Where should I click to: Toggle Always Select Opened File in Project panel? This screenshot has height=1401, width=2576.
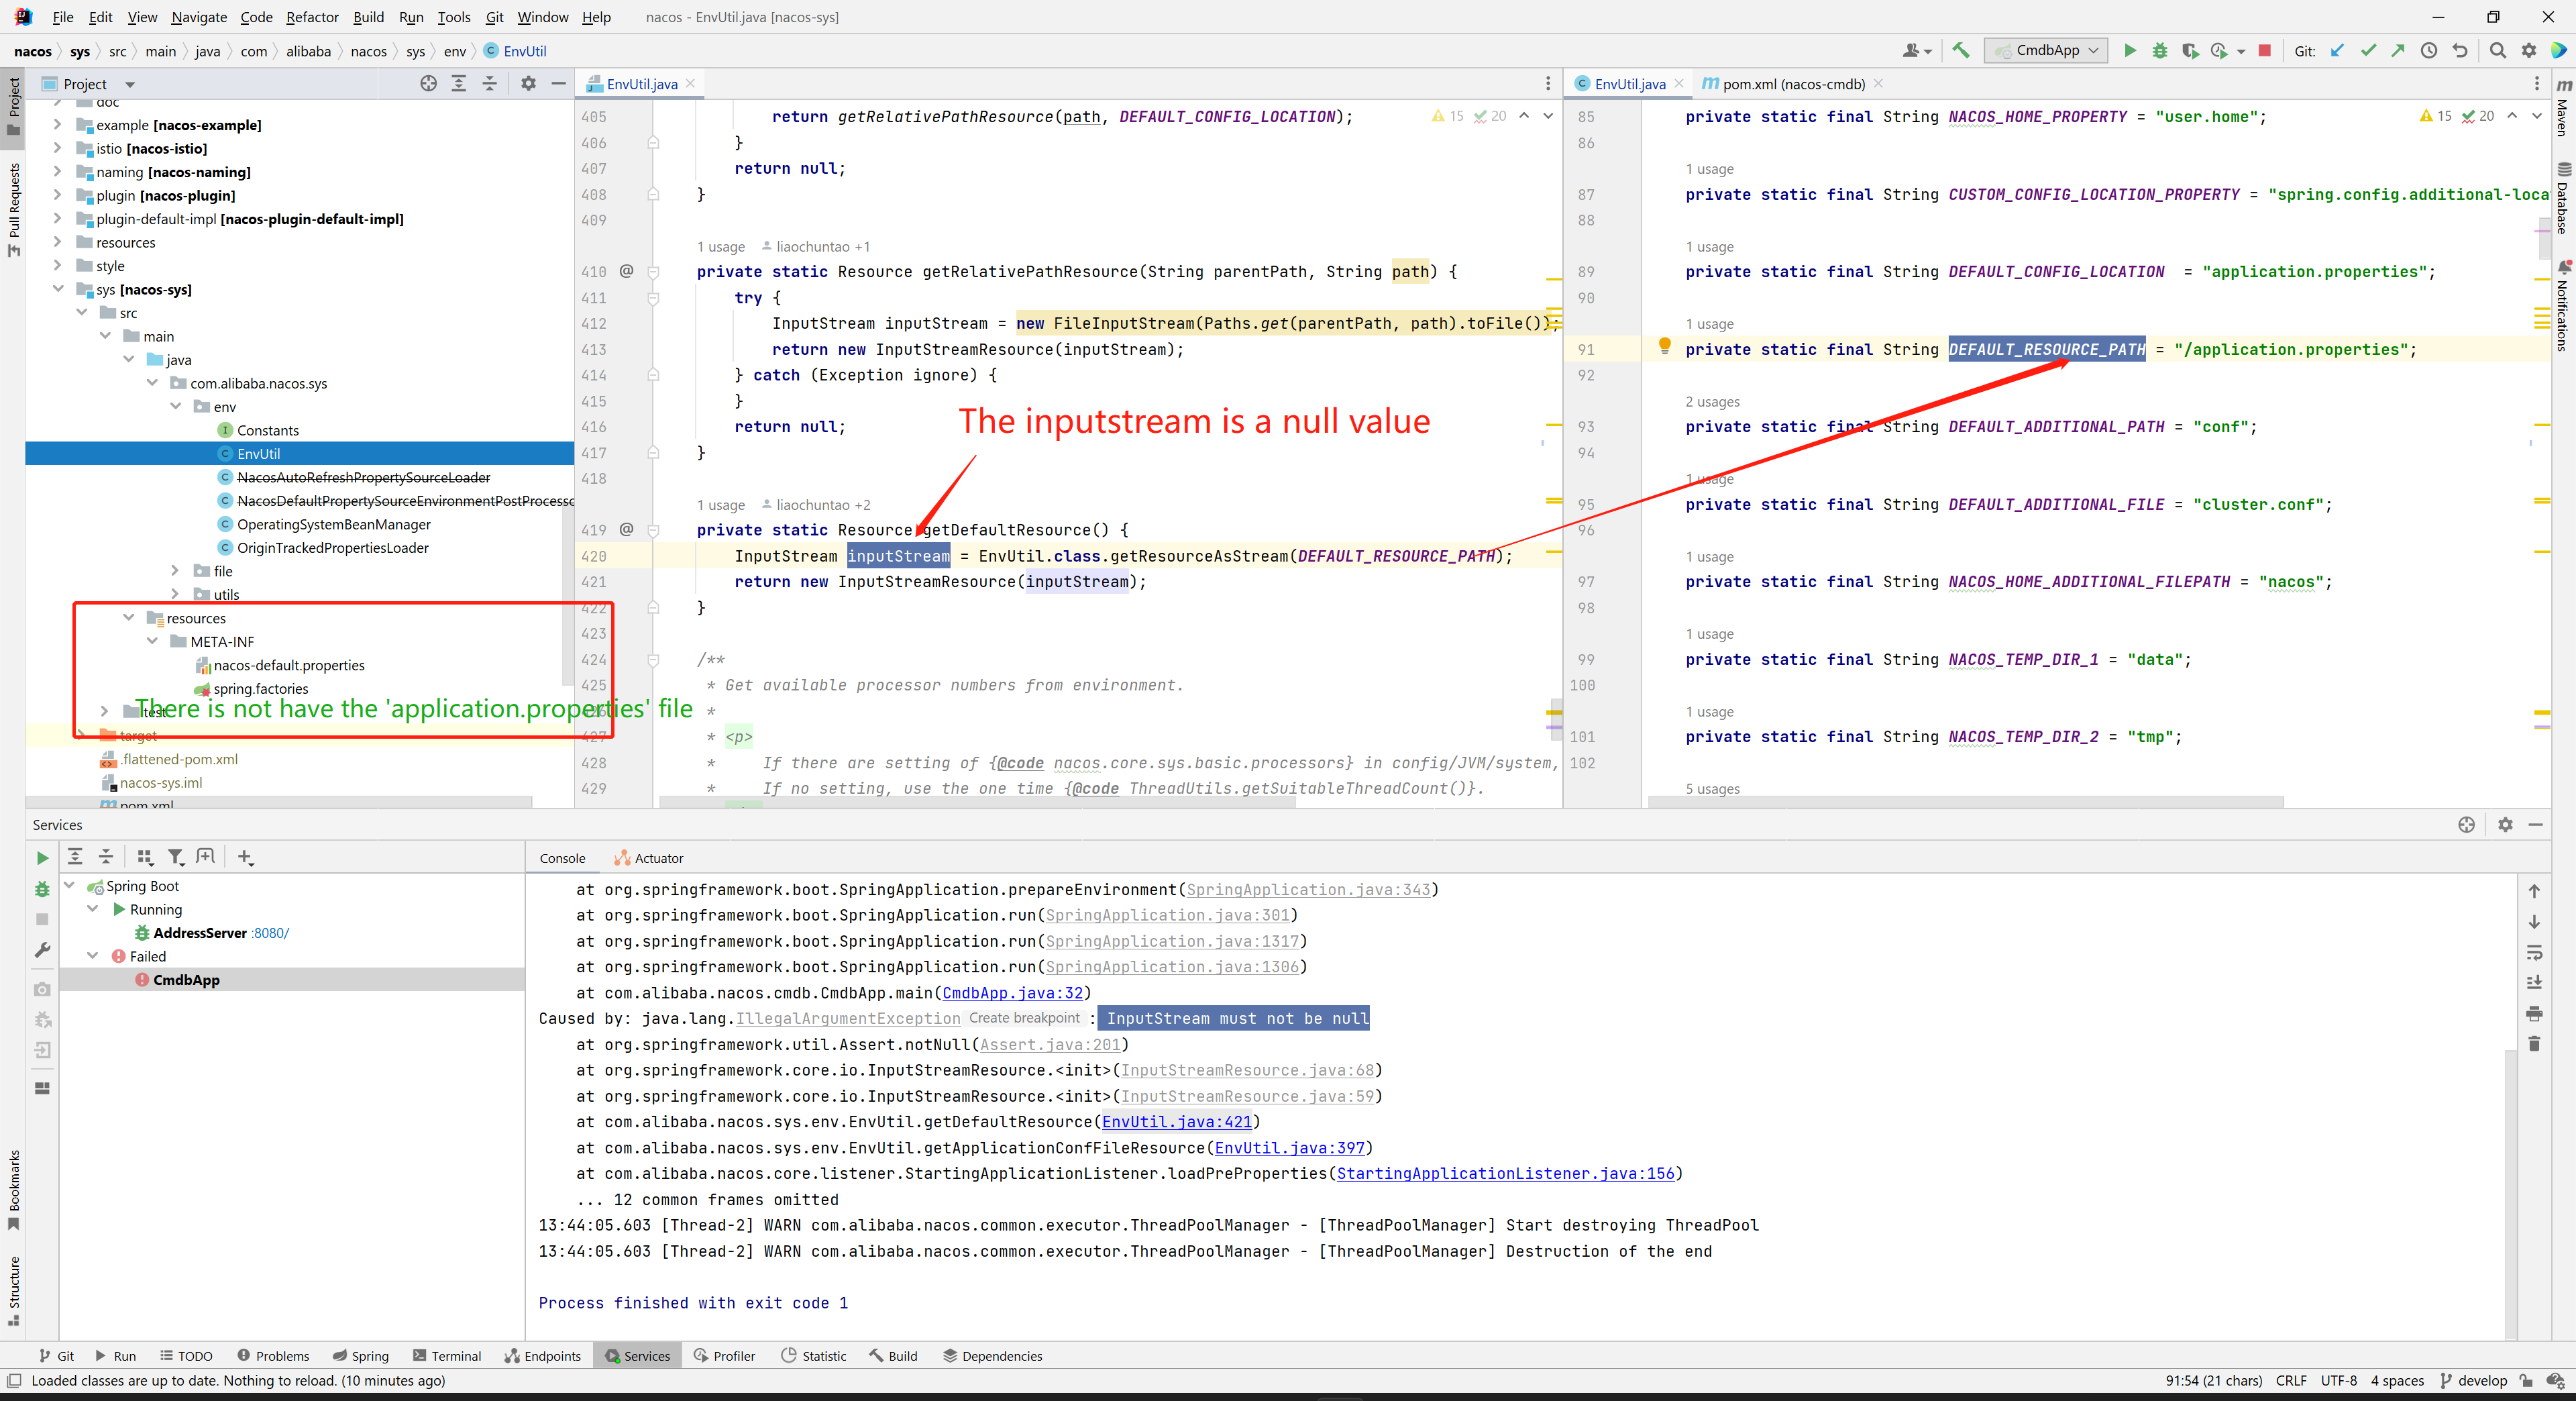pyautogui.click(x=429, y=84)
